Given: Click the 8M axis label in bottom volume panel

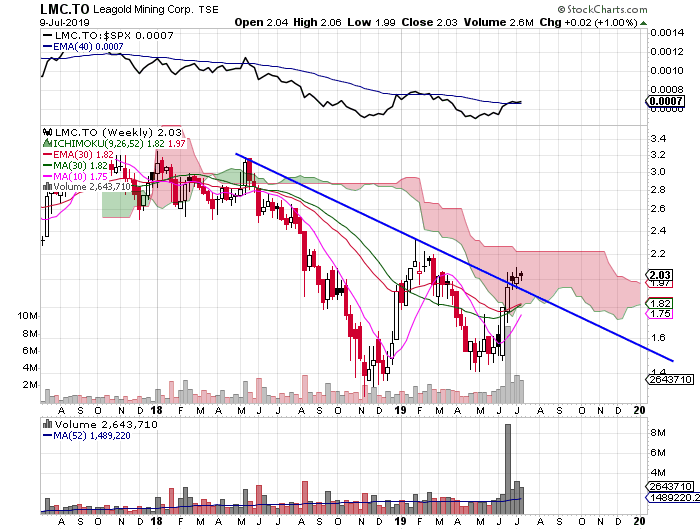Looking at the screenshot, I should (658, 432).
